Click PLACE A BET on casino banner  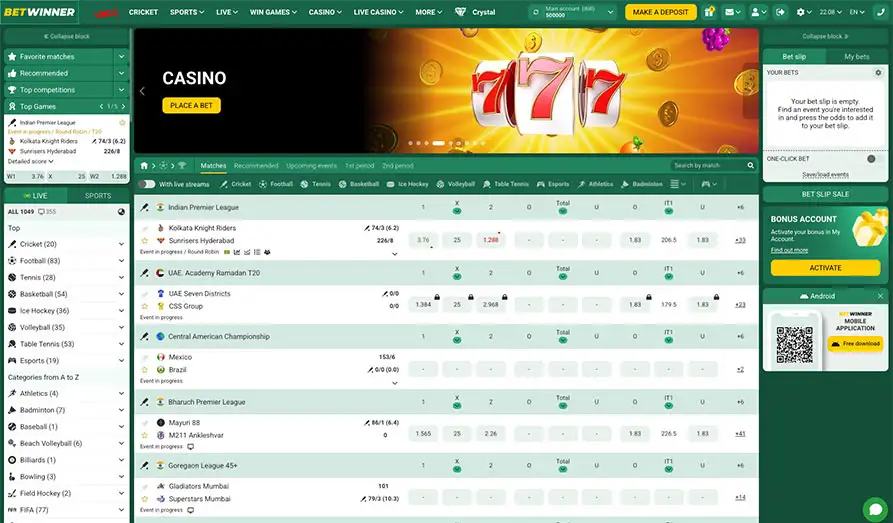point(191,105)
